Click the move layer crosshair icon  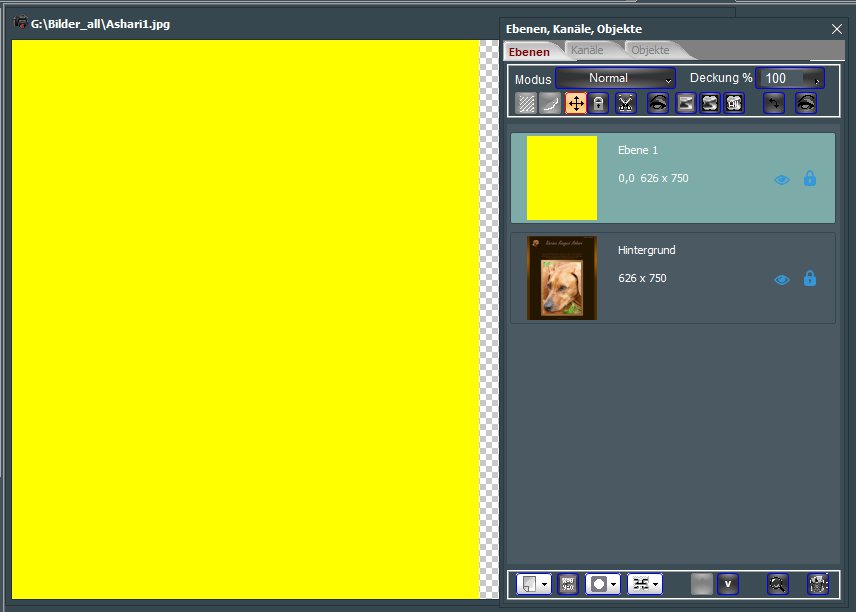(576, 103)
